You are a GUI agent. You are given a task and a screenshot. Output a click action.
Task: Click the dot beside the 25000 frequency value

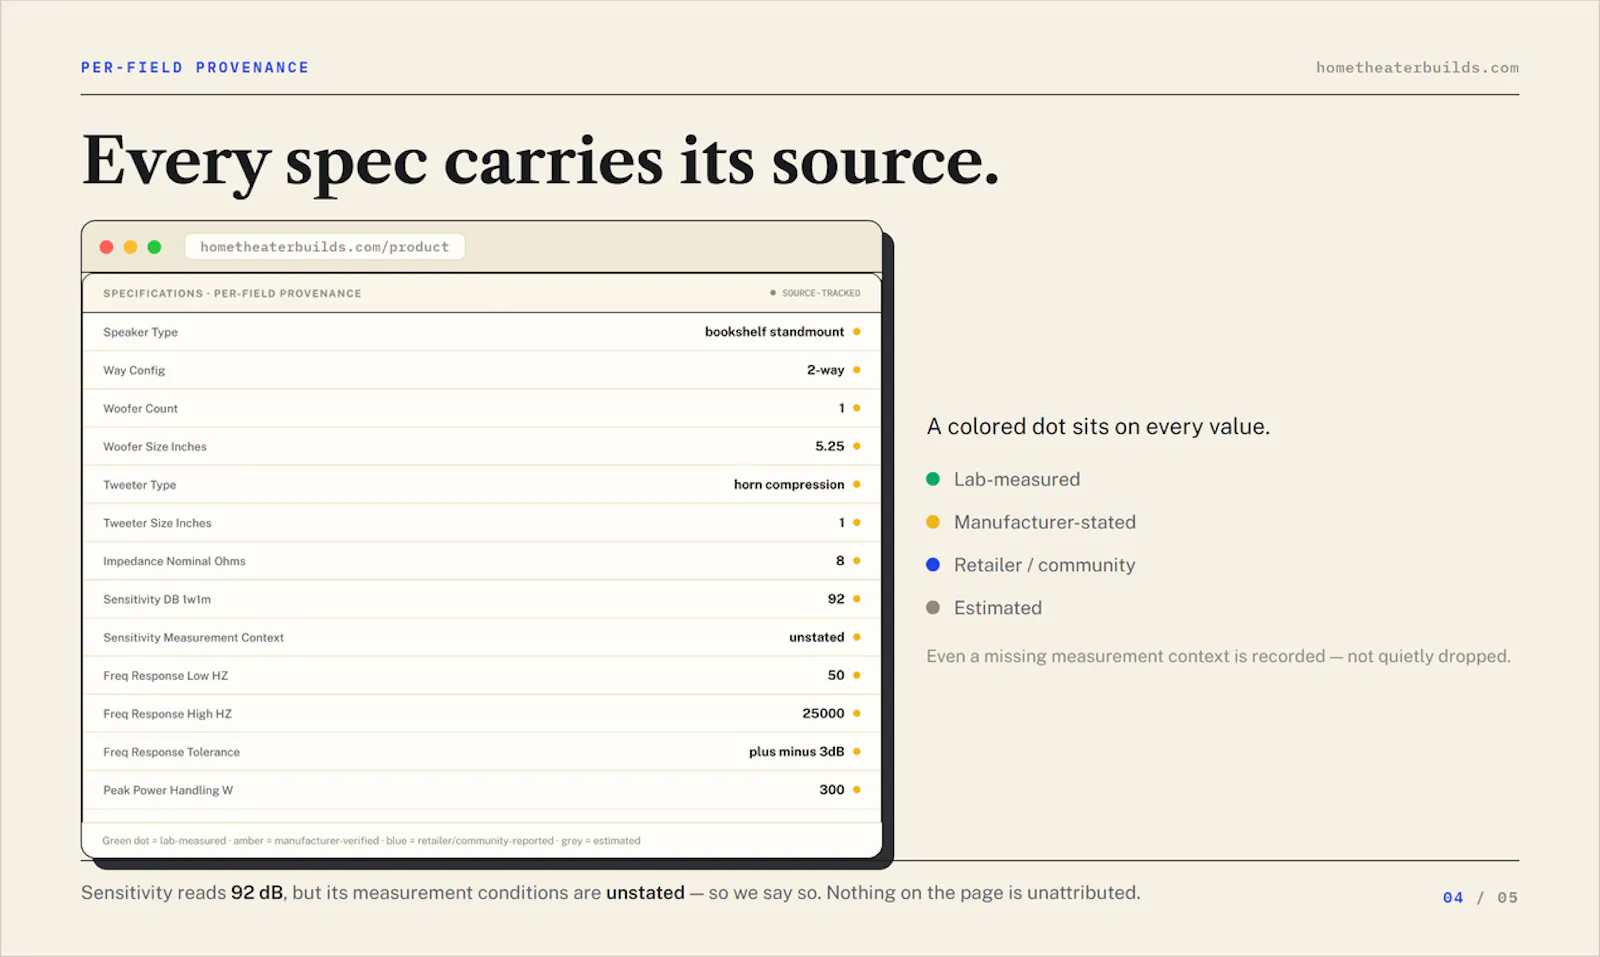857,714
